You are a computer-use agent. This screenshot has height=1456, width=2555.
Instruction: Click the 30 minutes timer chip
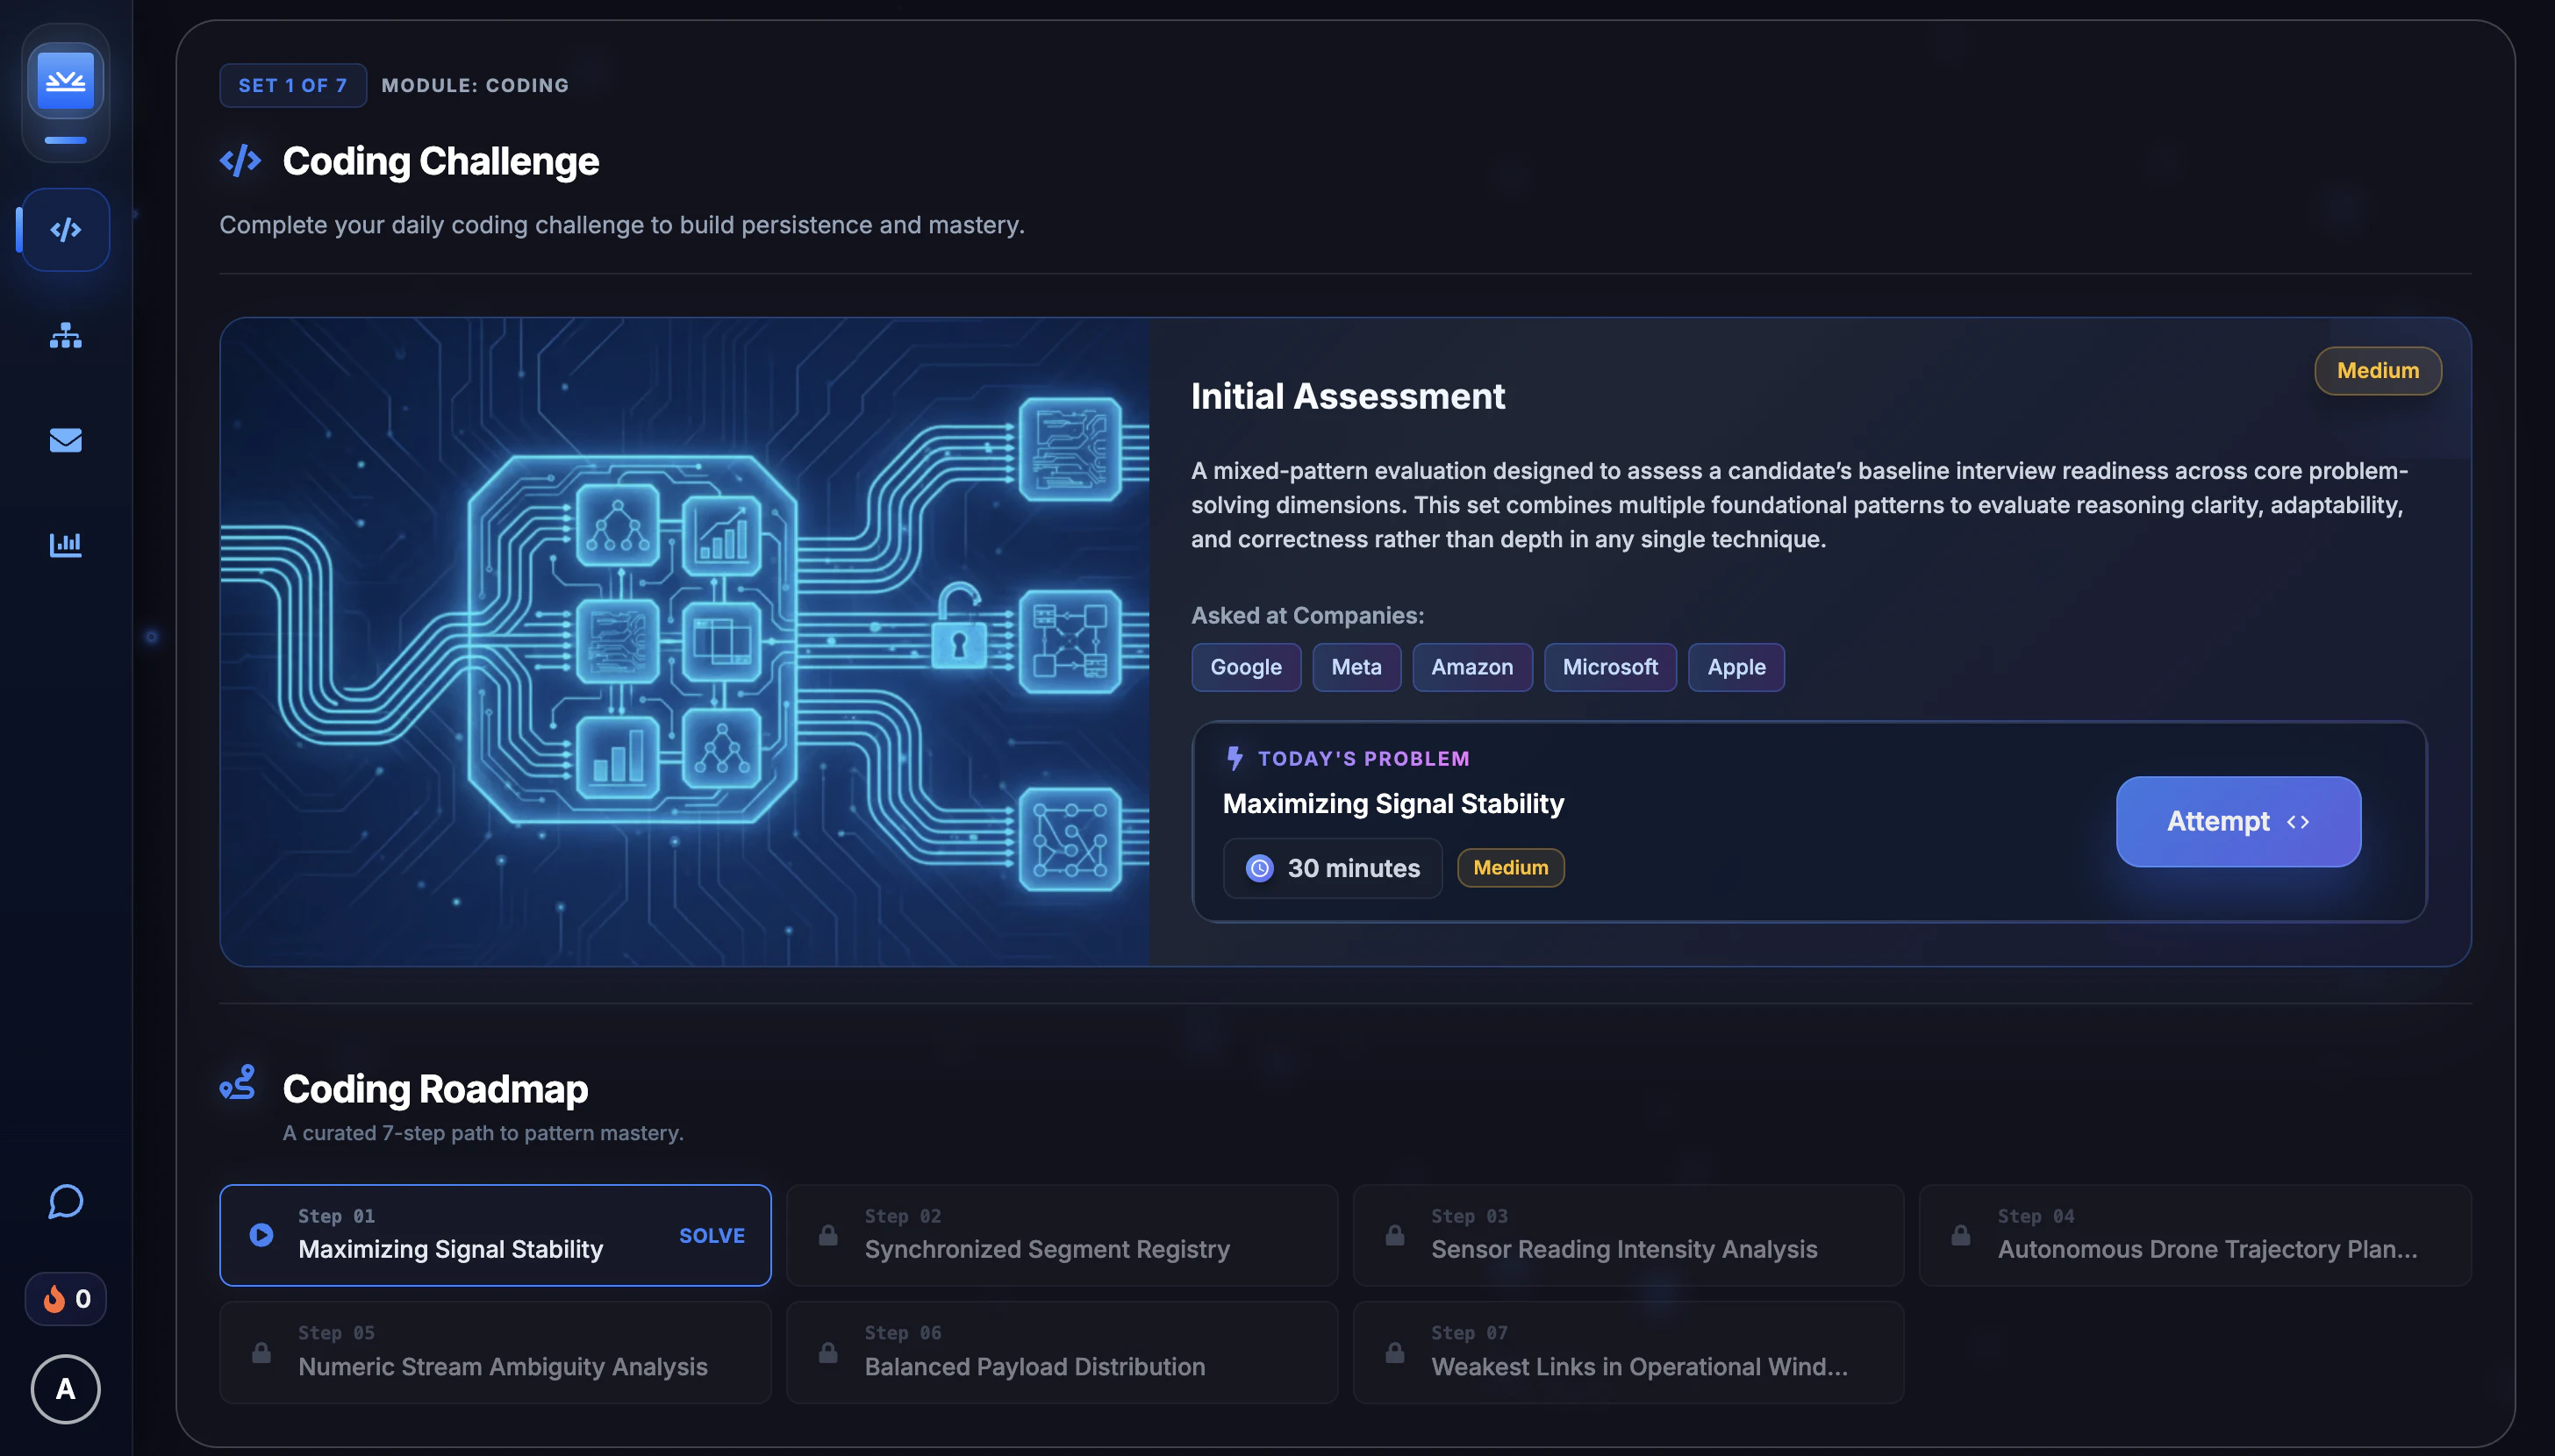coord(1332,868)
